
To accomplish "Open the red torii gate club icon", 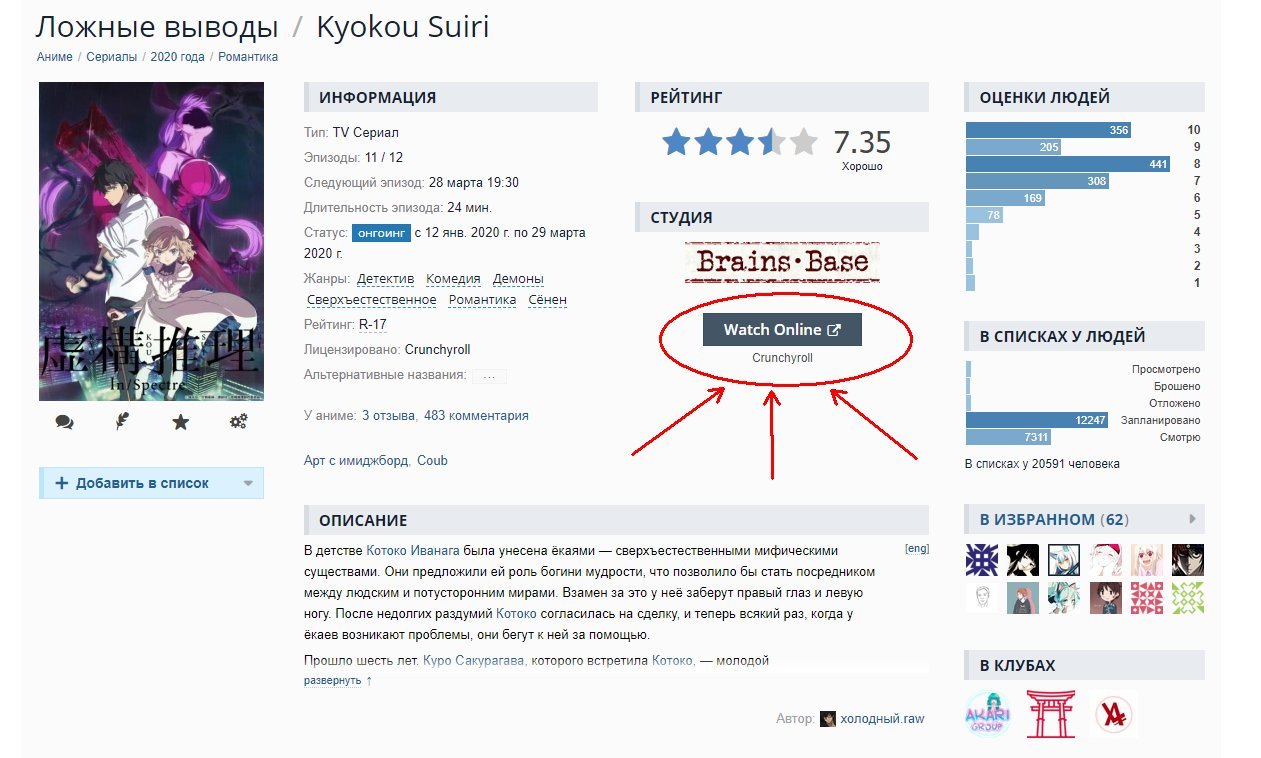I will [1050, 714].
